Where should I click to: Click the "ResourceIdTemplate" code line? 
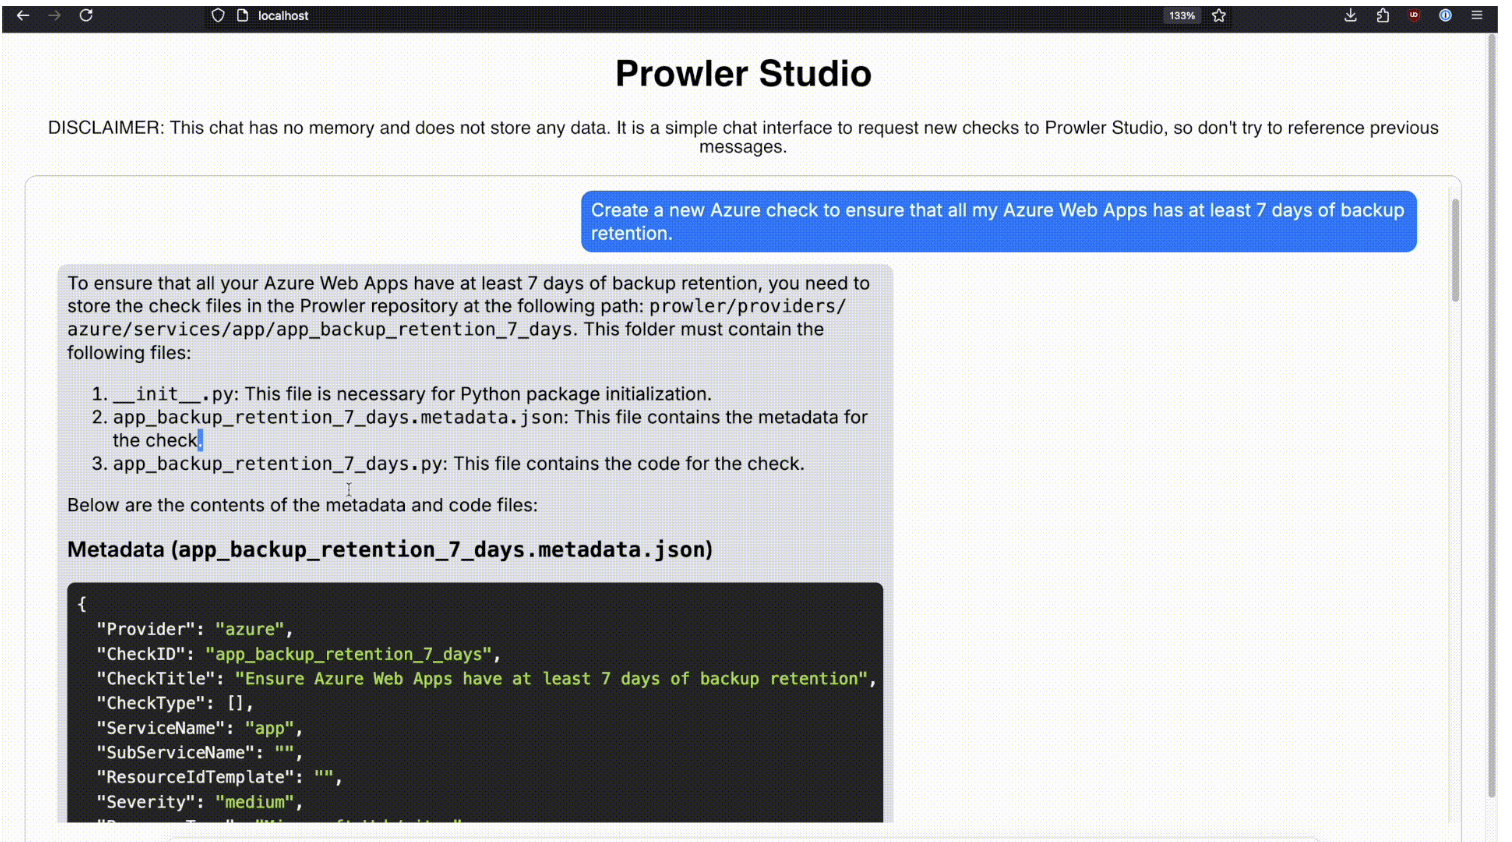[219, 777]
